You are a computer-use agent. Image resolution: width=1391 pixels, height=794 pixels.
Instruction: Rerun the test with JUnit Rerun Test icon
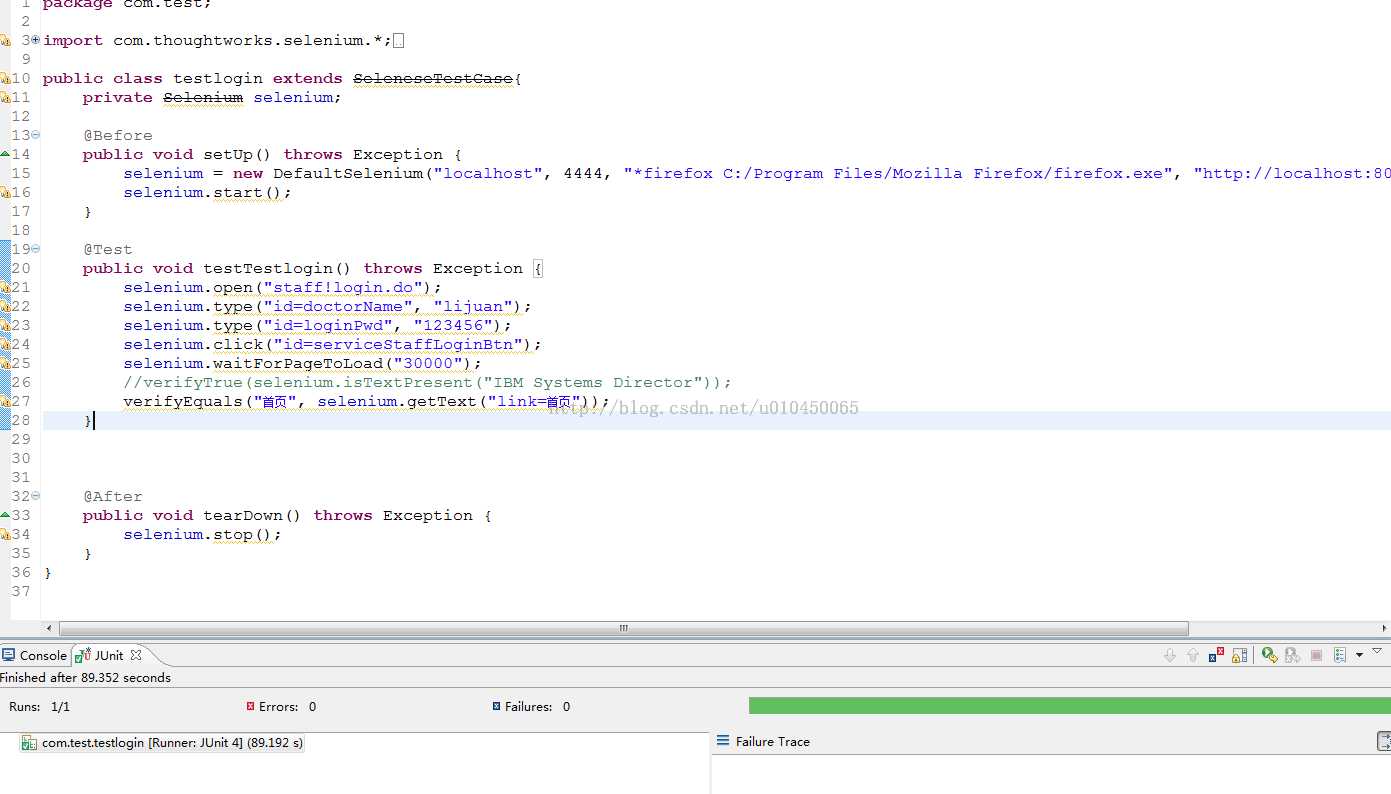(x=1269, y=655)
